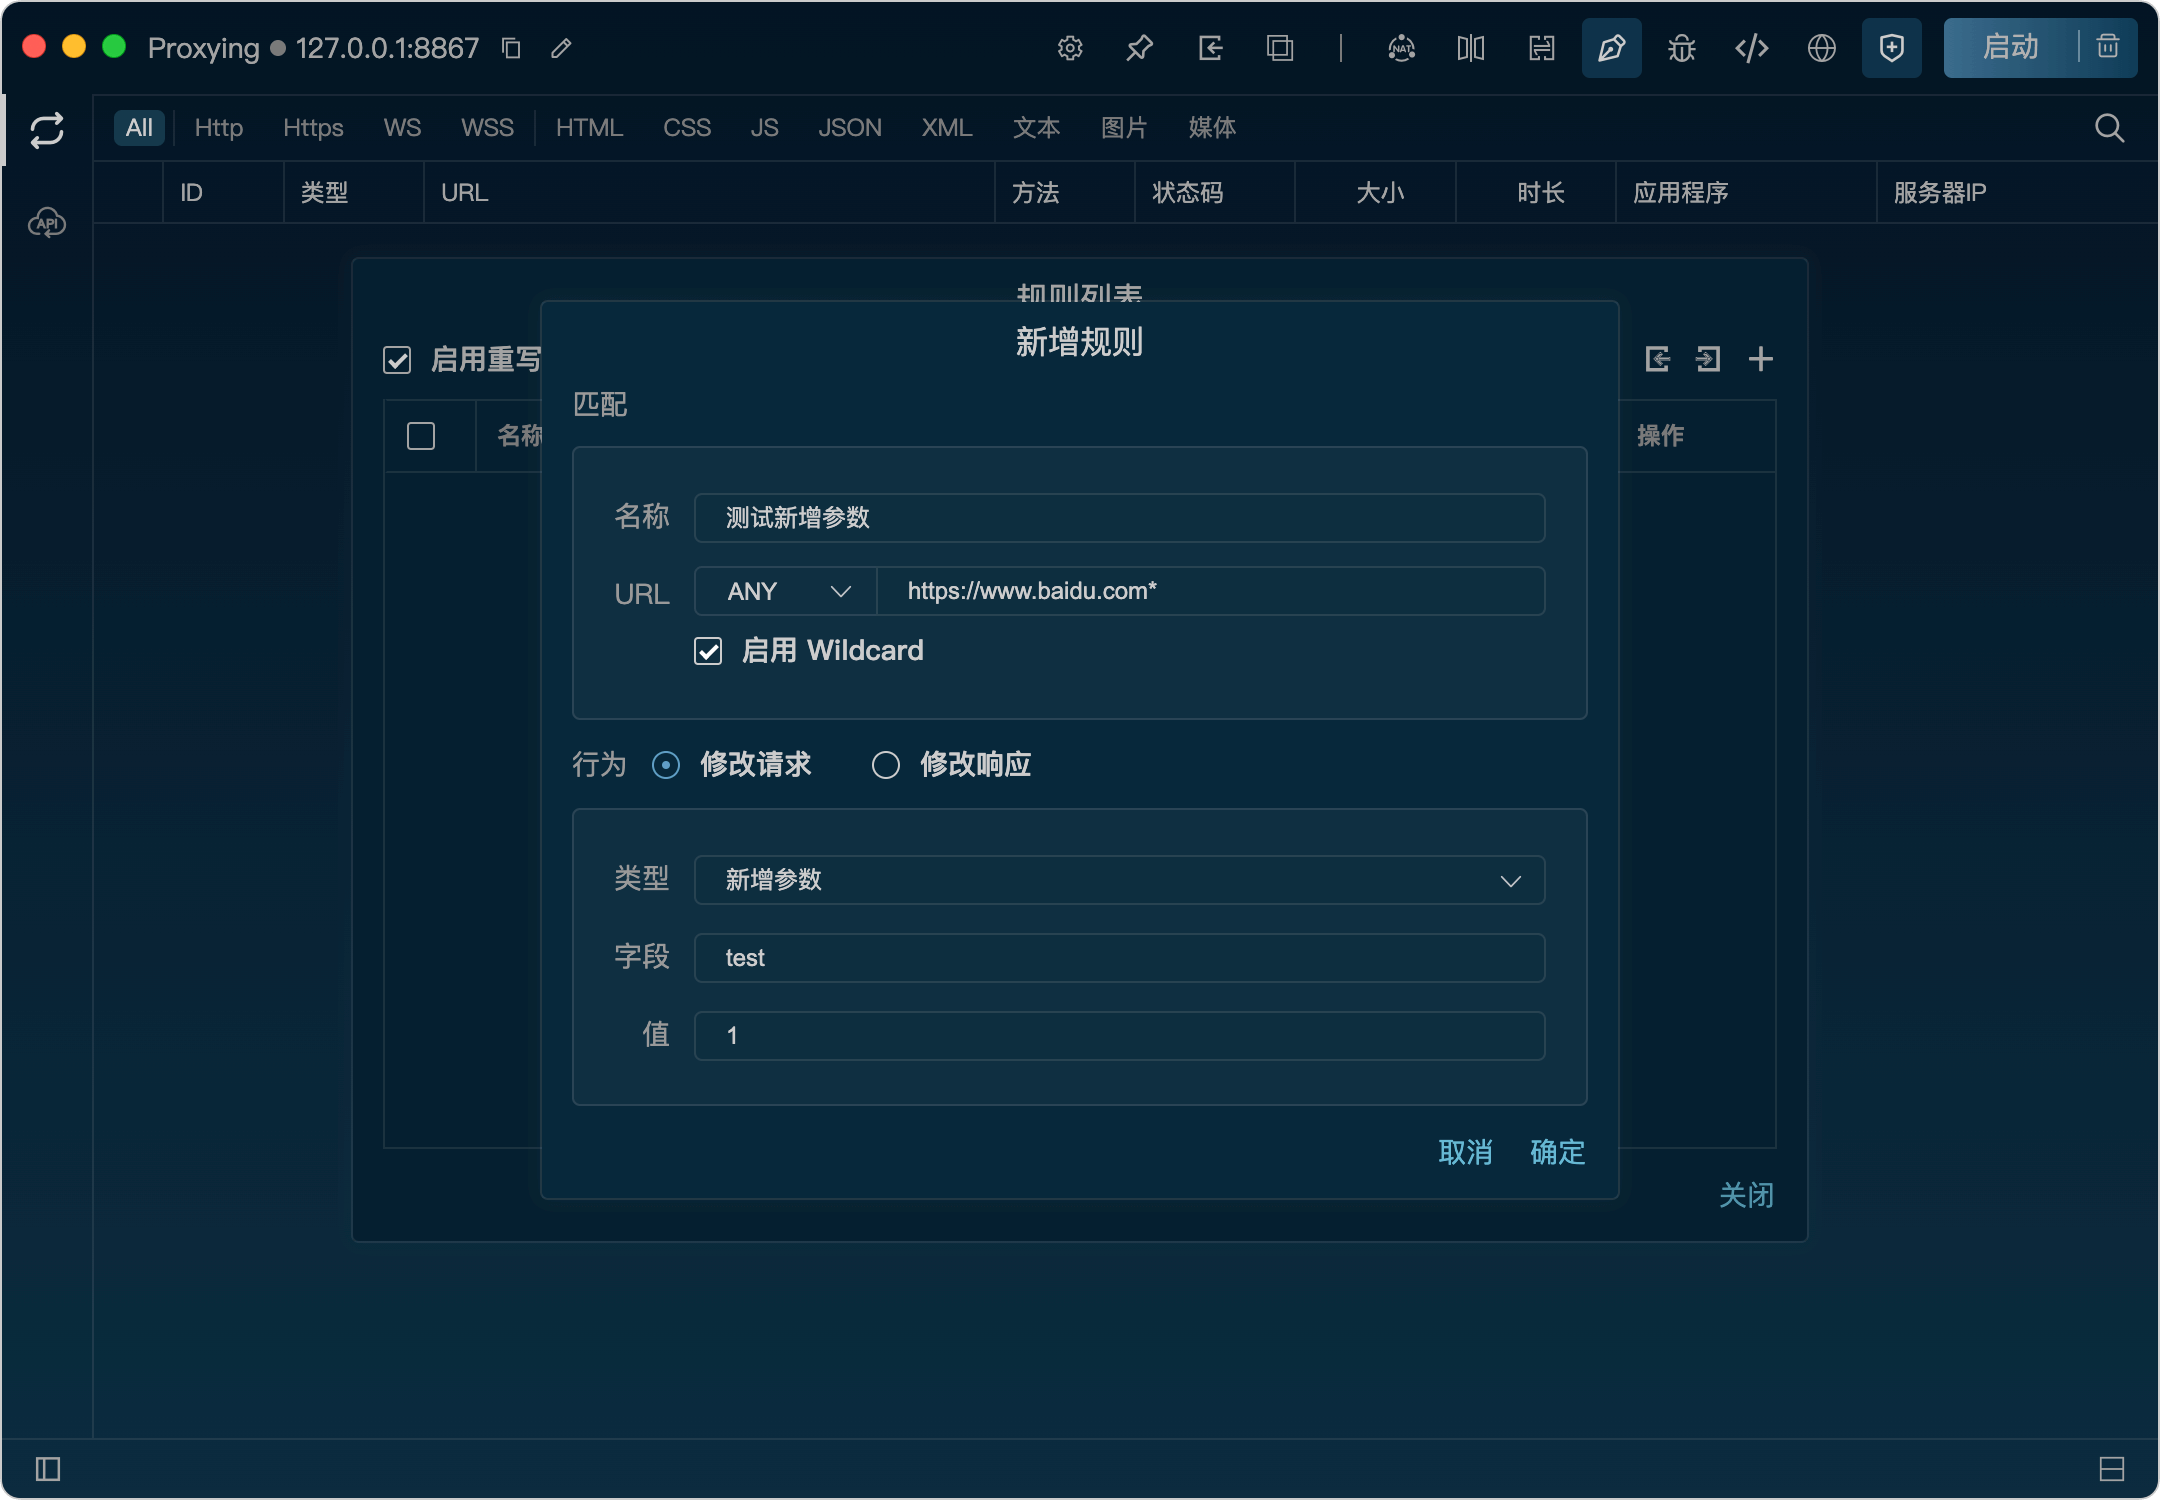Click the 取消 cancel button
The height and width of the screenshot is (1500, 2160).
coord(1465,1152)
